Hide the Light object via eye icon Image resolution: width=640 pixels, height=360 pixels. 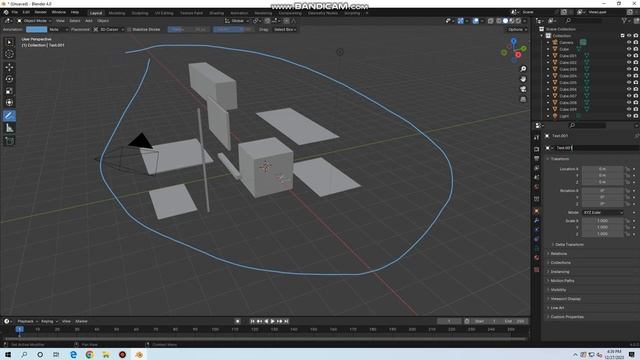[x=629, y=116]
